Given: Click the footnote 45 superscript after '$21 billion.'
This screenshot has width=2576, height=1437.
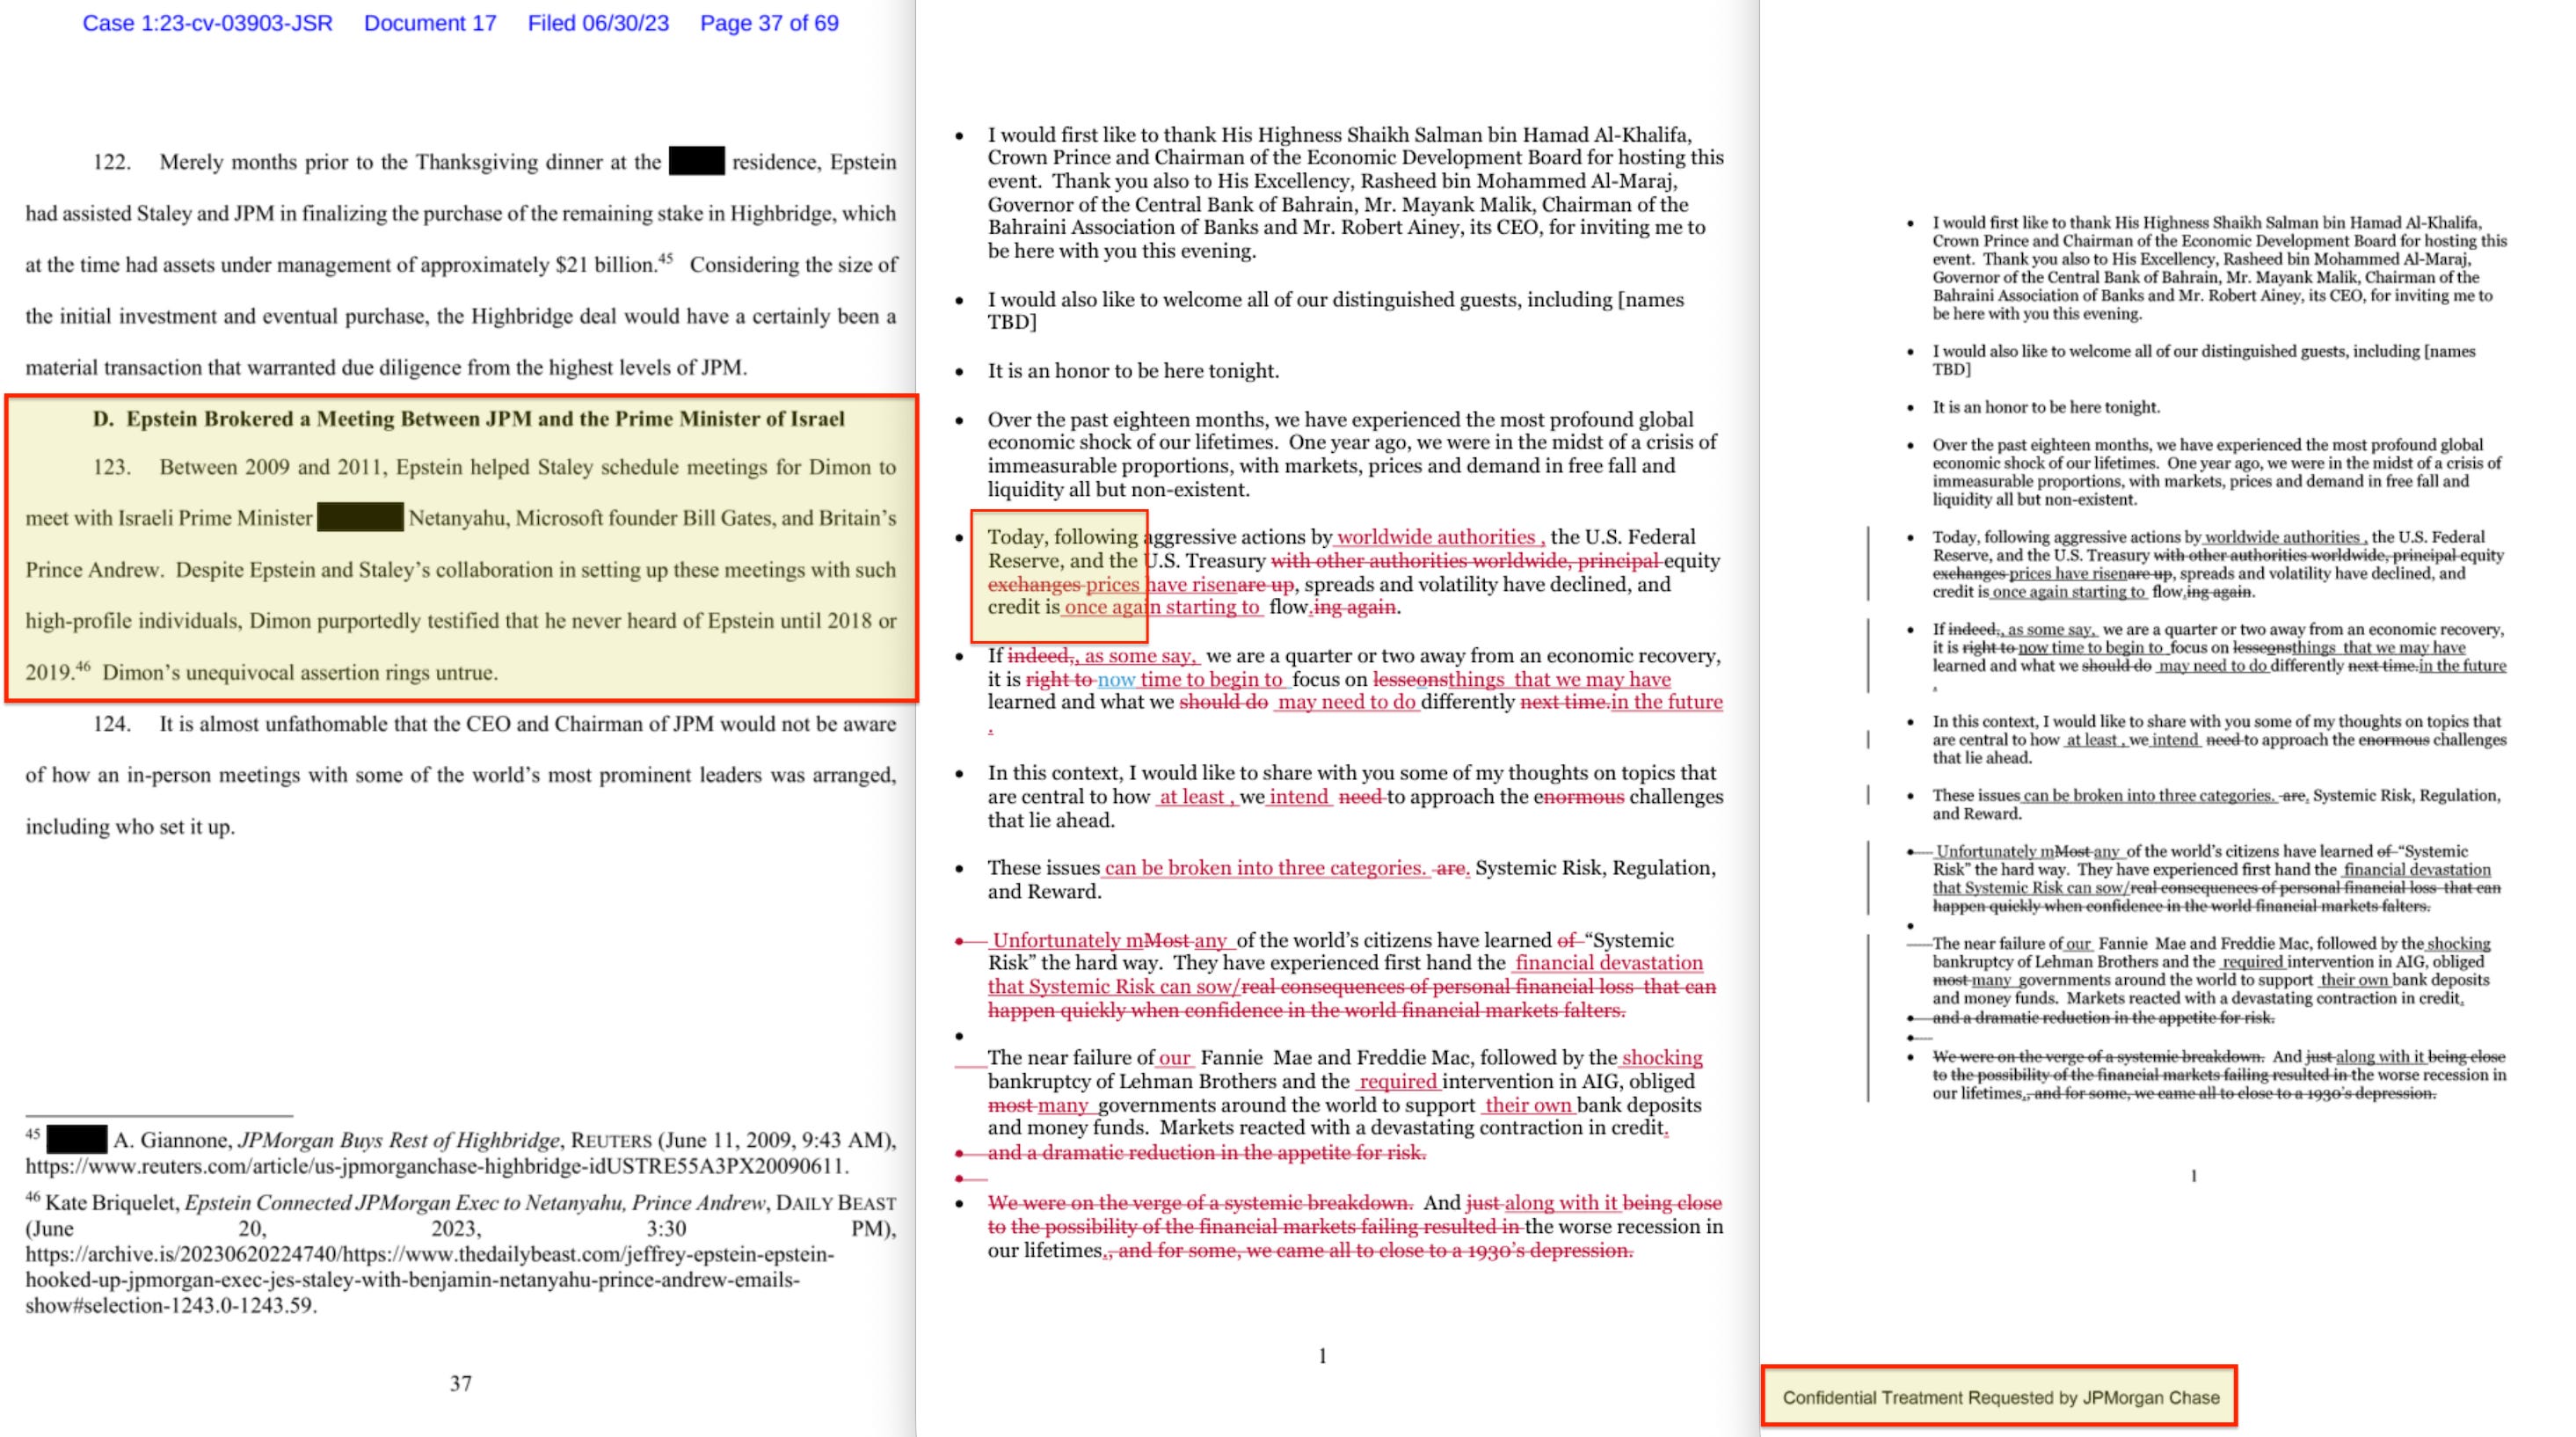Looking at the screenshot, I should pos(665,259).
